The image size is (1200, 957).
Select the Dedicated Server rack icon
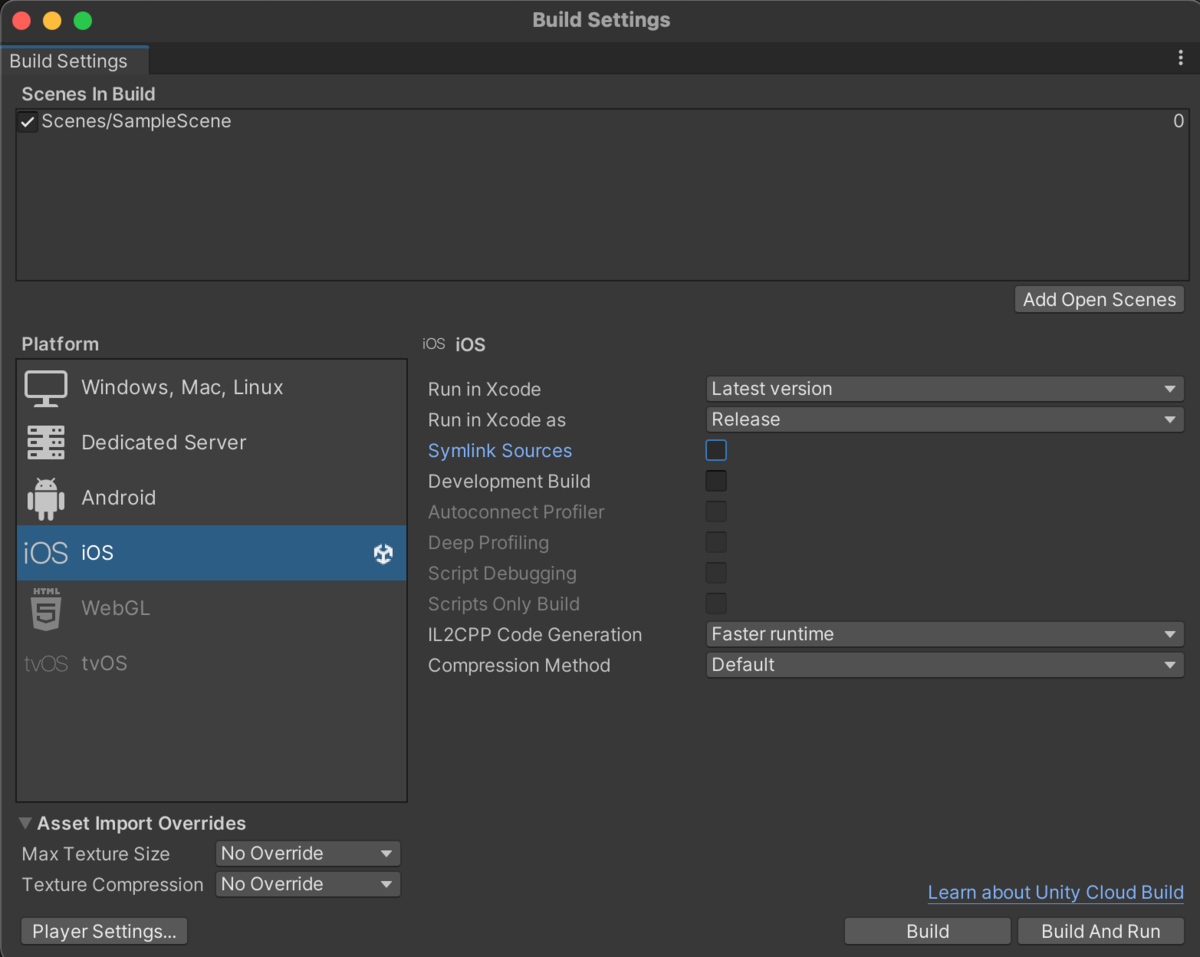pos(46,443)
